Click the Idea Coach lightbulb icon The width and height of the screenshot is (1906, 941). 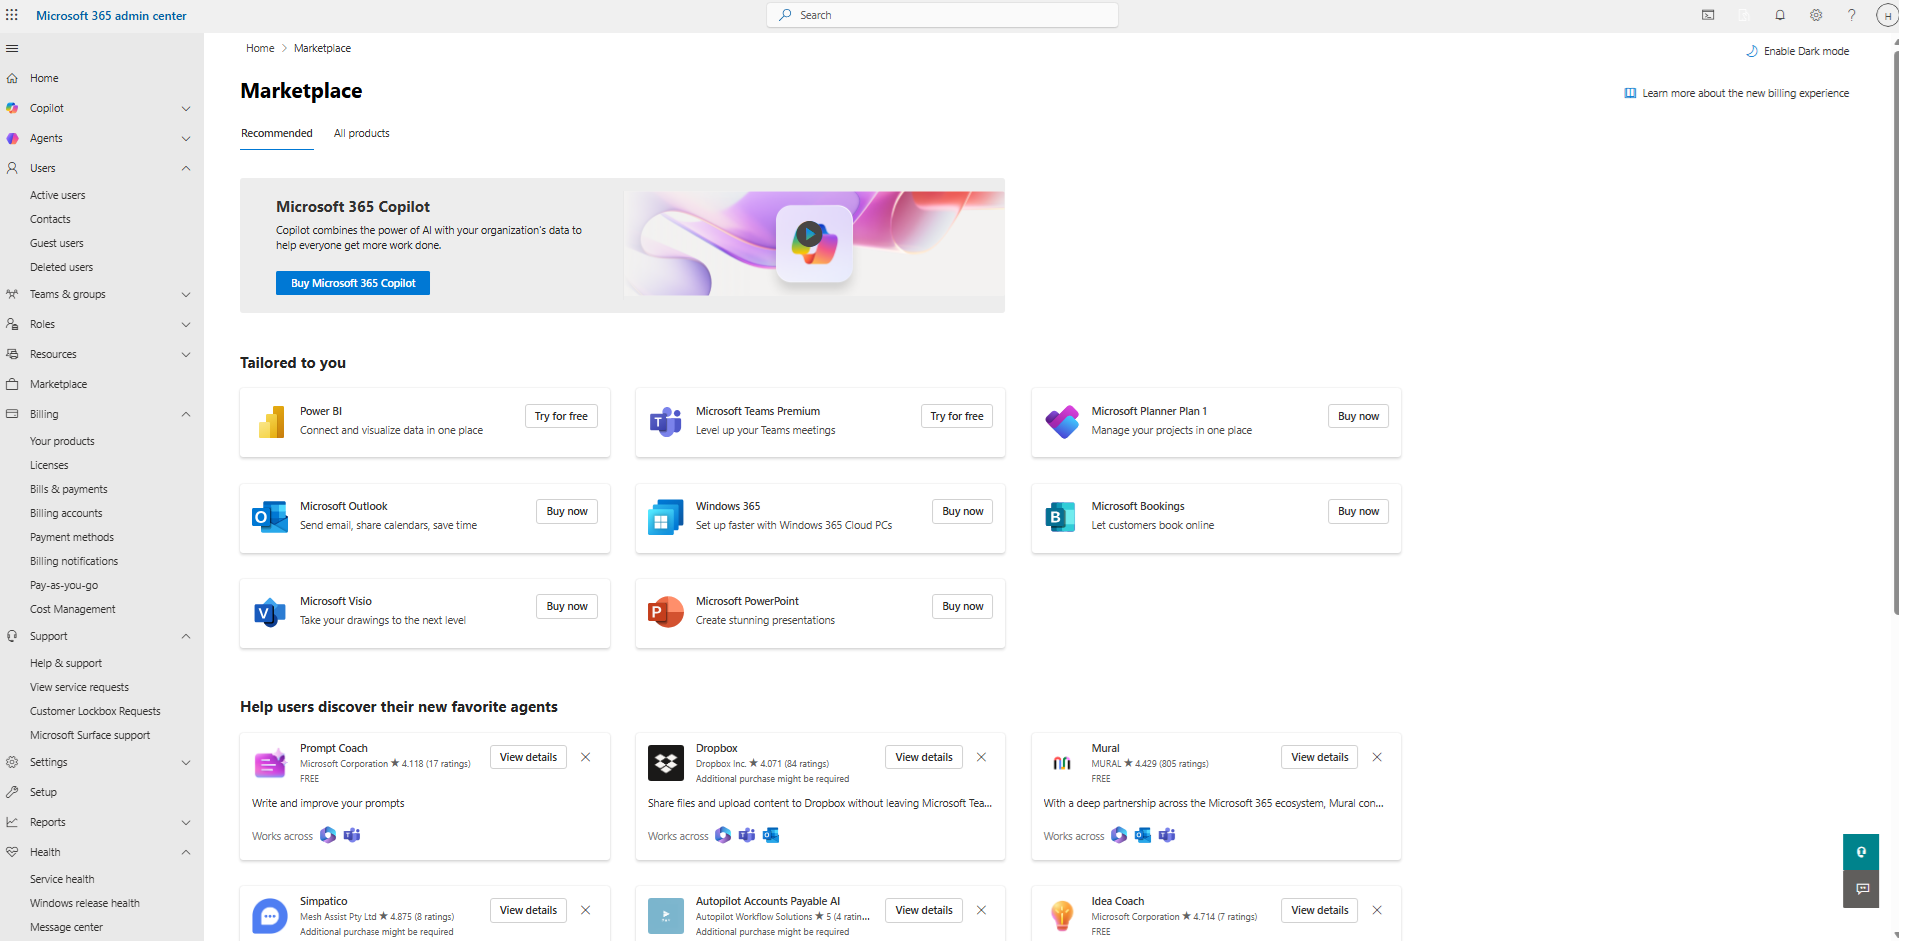pyautogui.click(x=1062, y=915)
